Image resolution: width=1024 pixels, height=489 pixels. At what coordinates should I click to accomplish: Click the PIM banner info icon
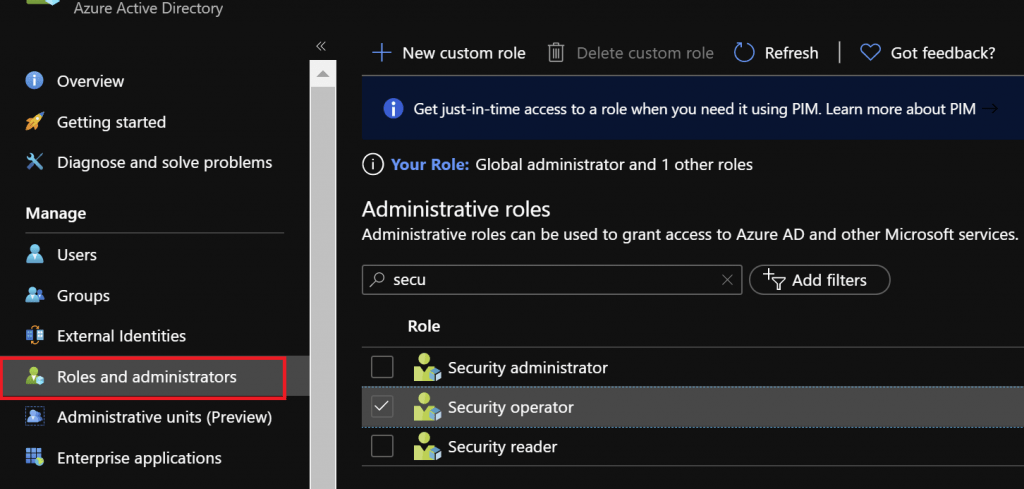pyautogui.click(x=393, y=108)
